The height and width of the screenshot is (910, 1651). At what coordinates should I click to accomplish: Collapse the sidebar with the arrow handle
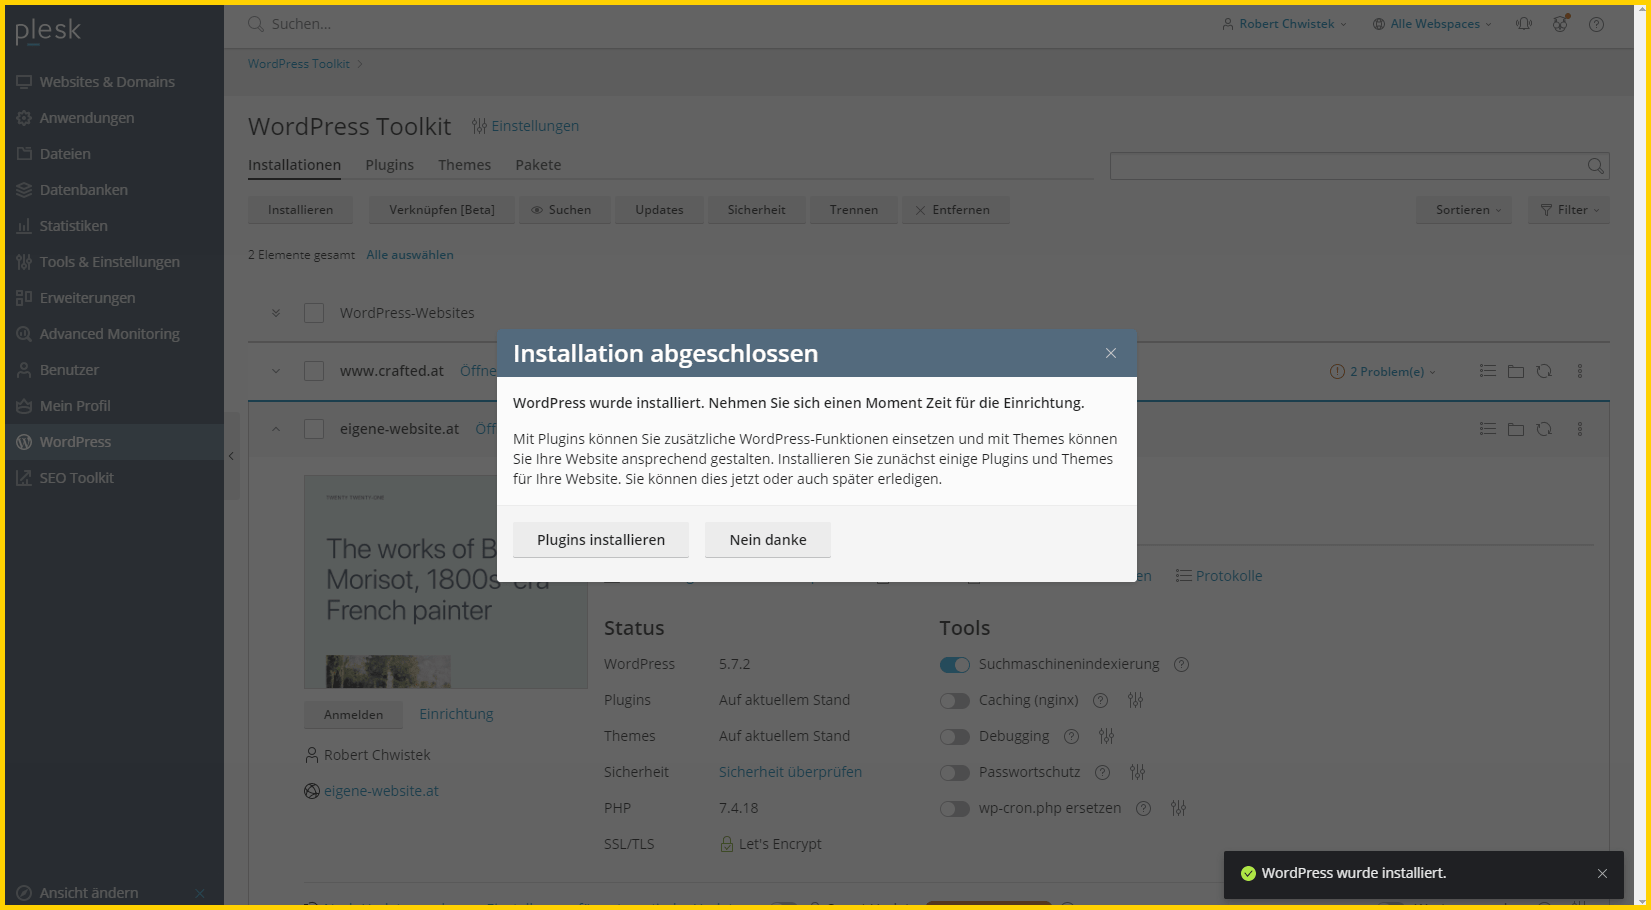point(231,456)
